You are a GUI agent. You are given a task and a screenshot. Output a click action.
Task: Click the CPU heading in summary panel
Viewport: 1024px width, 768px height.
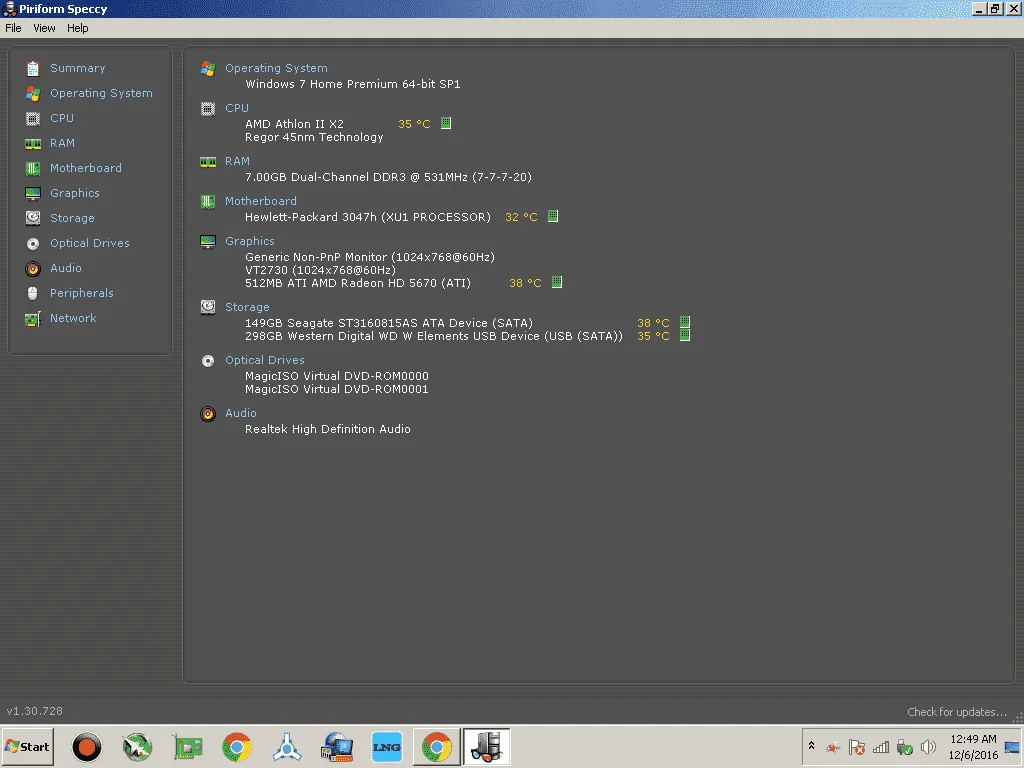tap(236, 108)
